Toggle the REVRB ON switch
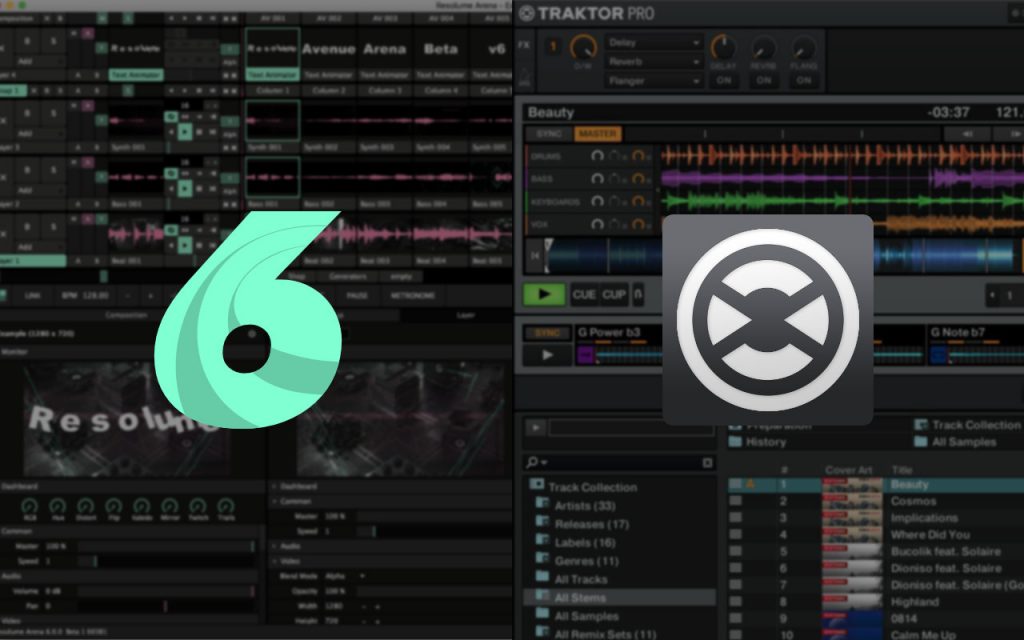 tap(763, 82)
